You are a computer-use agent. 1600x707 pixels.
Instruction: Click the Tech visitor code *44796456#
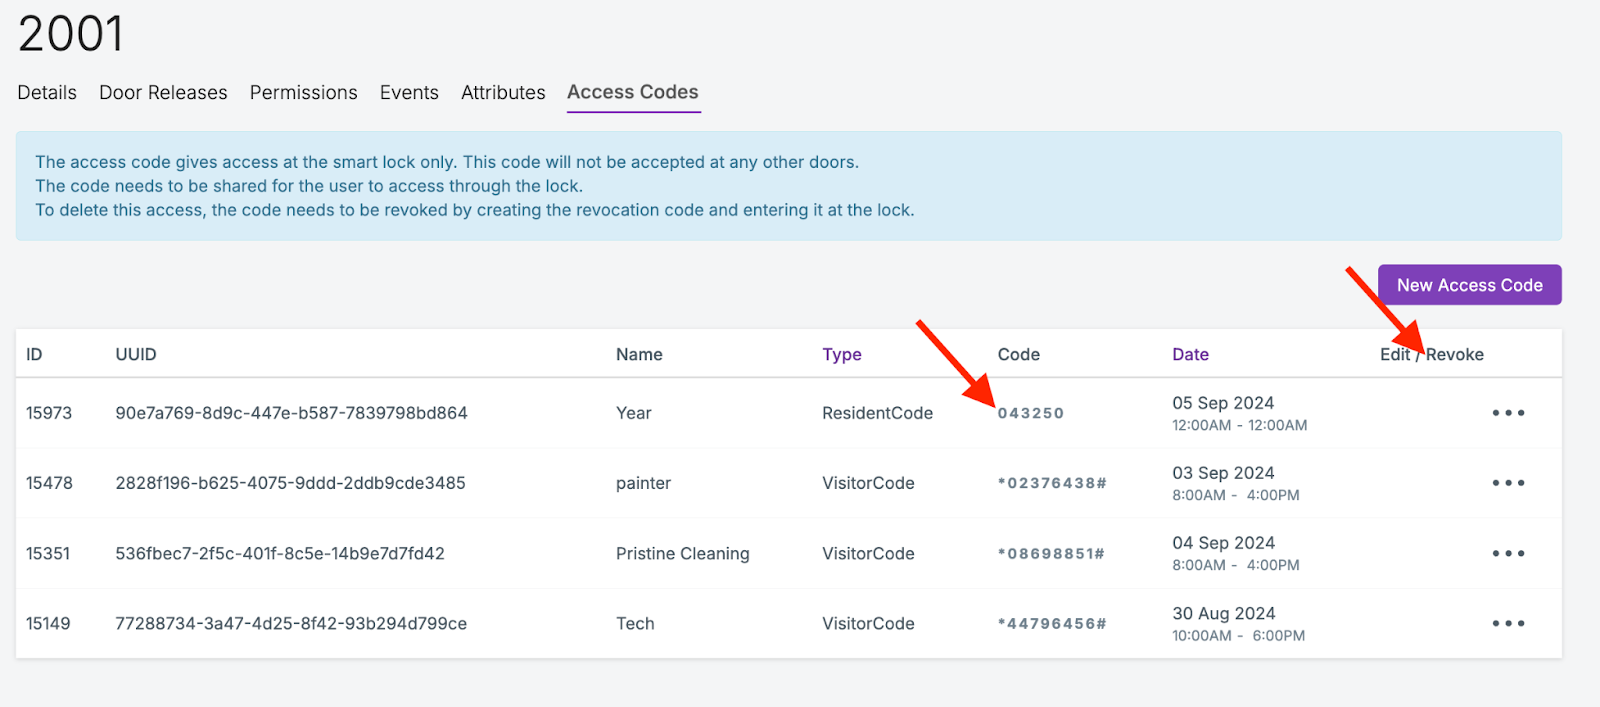[1052, 624]
